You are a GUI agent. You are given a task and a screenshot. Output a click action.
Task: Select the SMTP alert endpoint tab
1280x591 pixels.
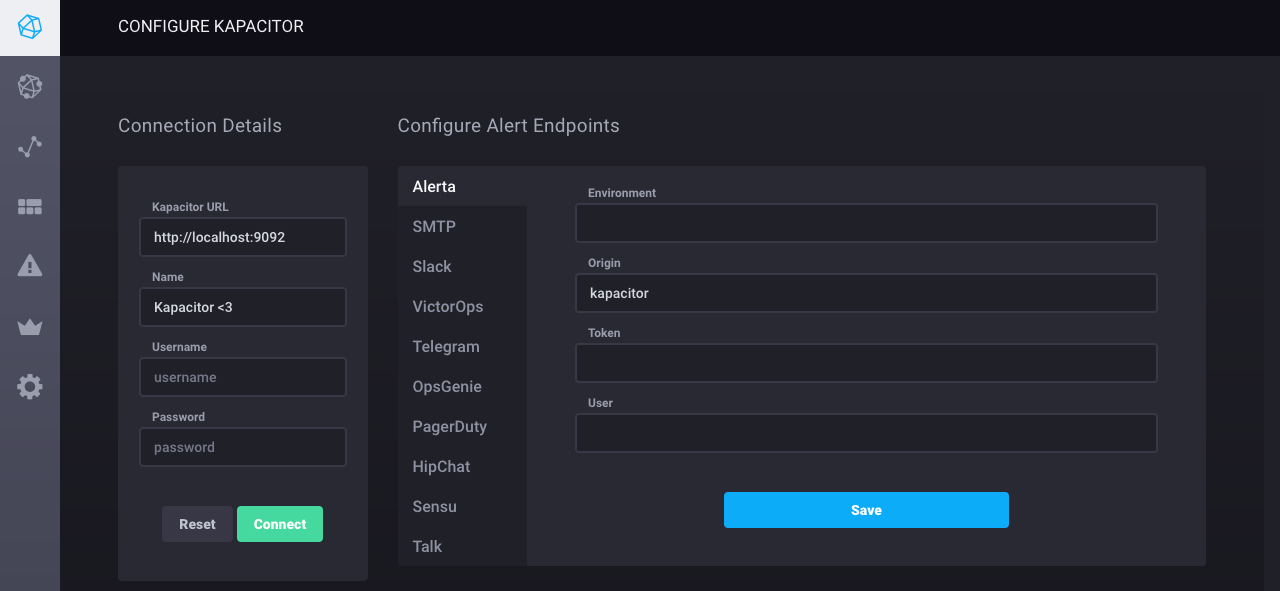point(434,227)
